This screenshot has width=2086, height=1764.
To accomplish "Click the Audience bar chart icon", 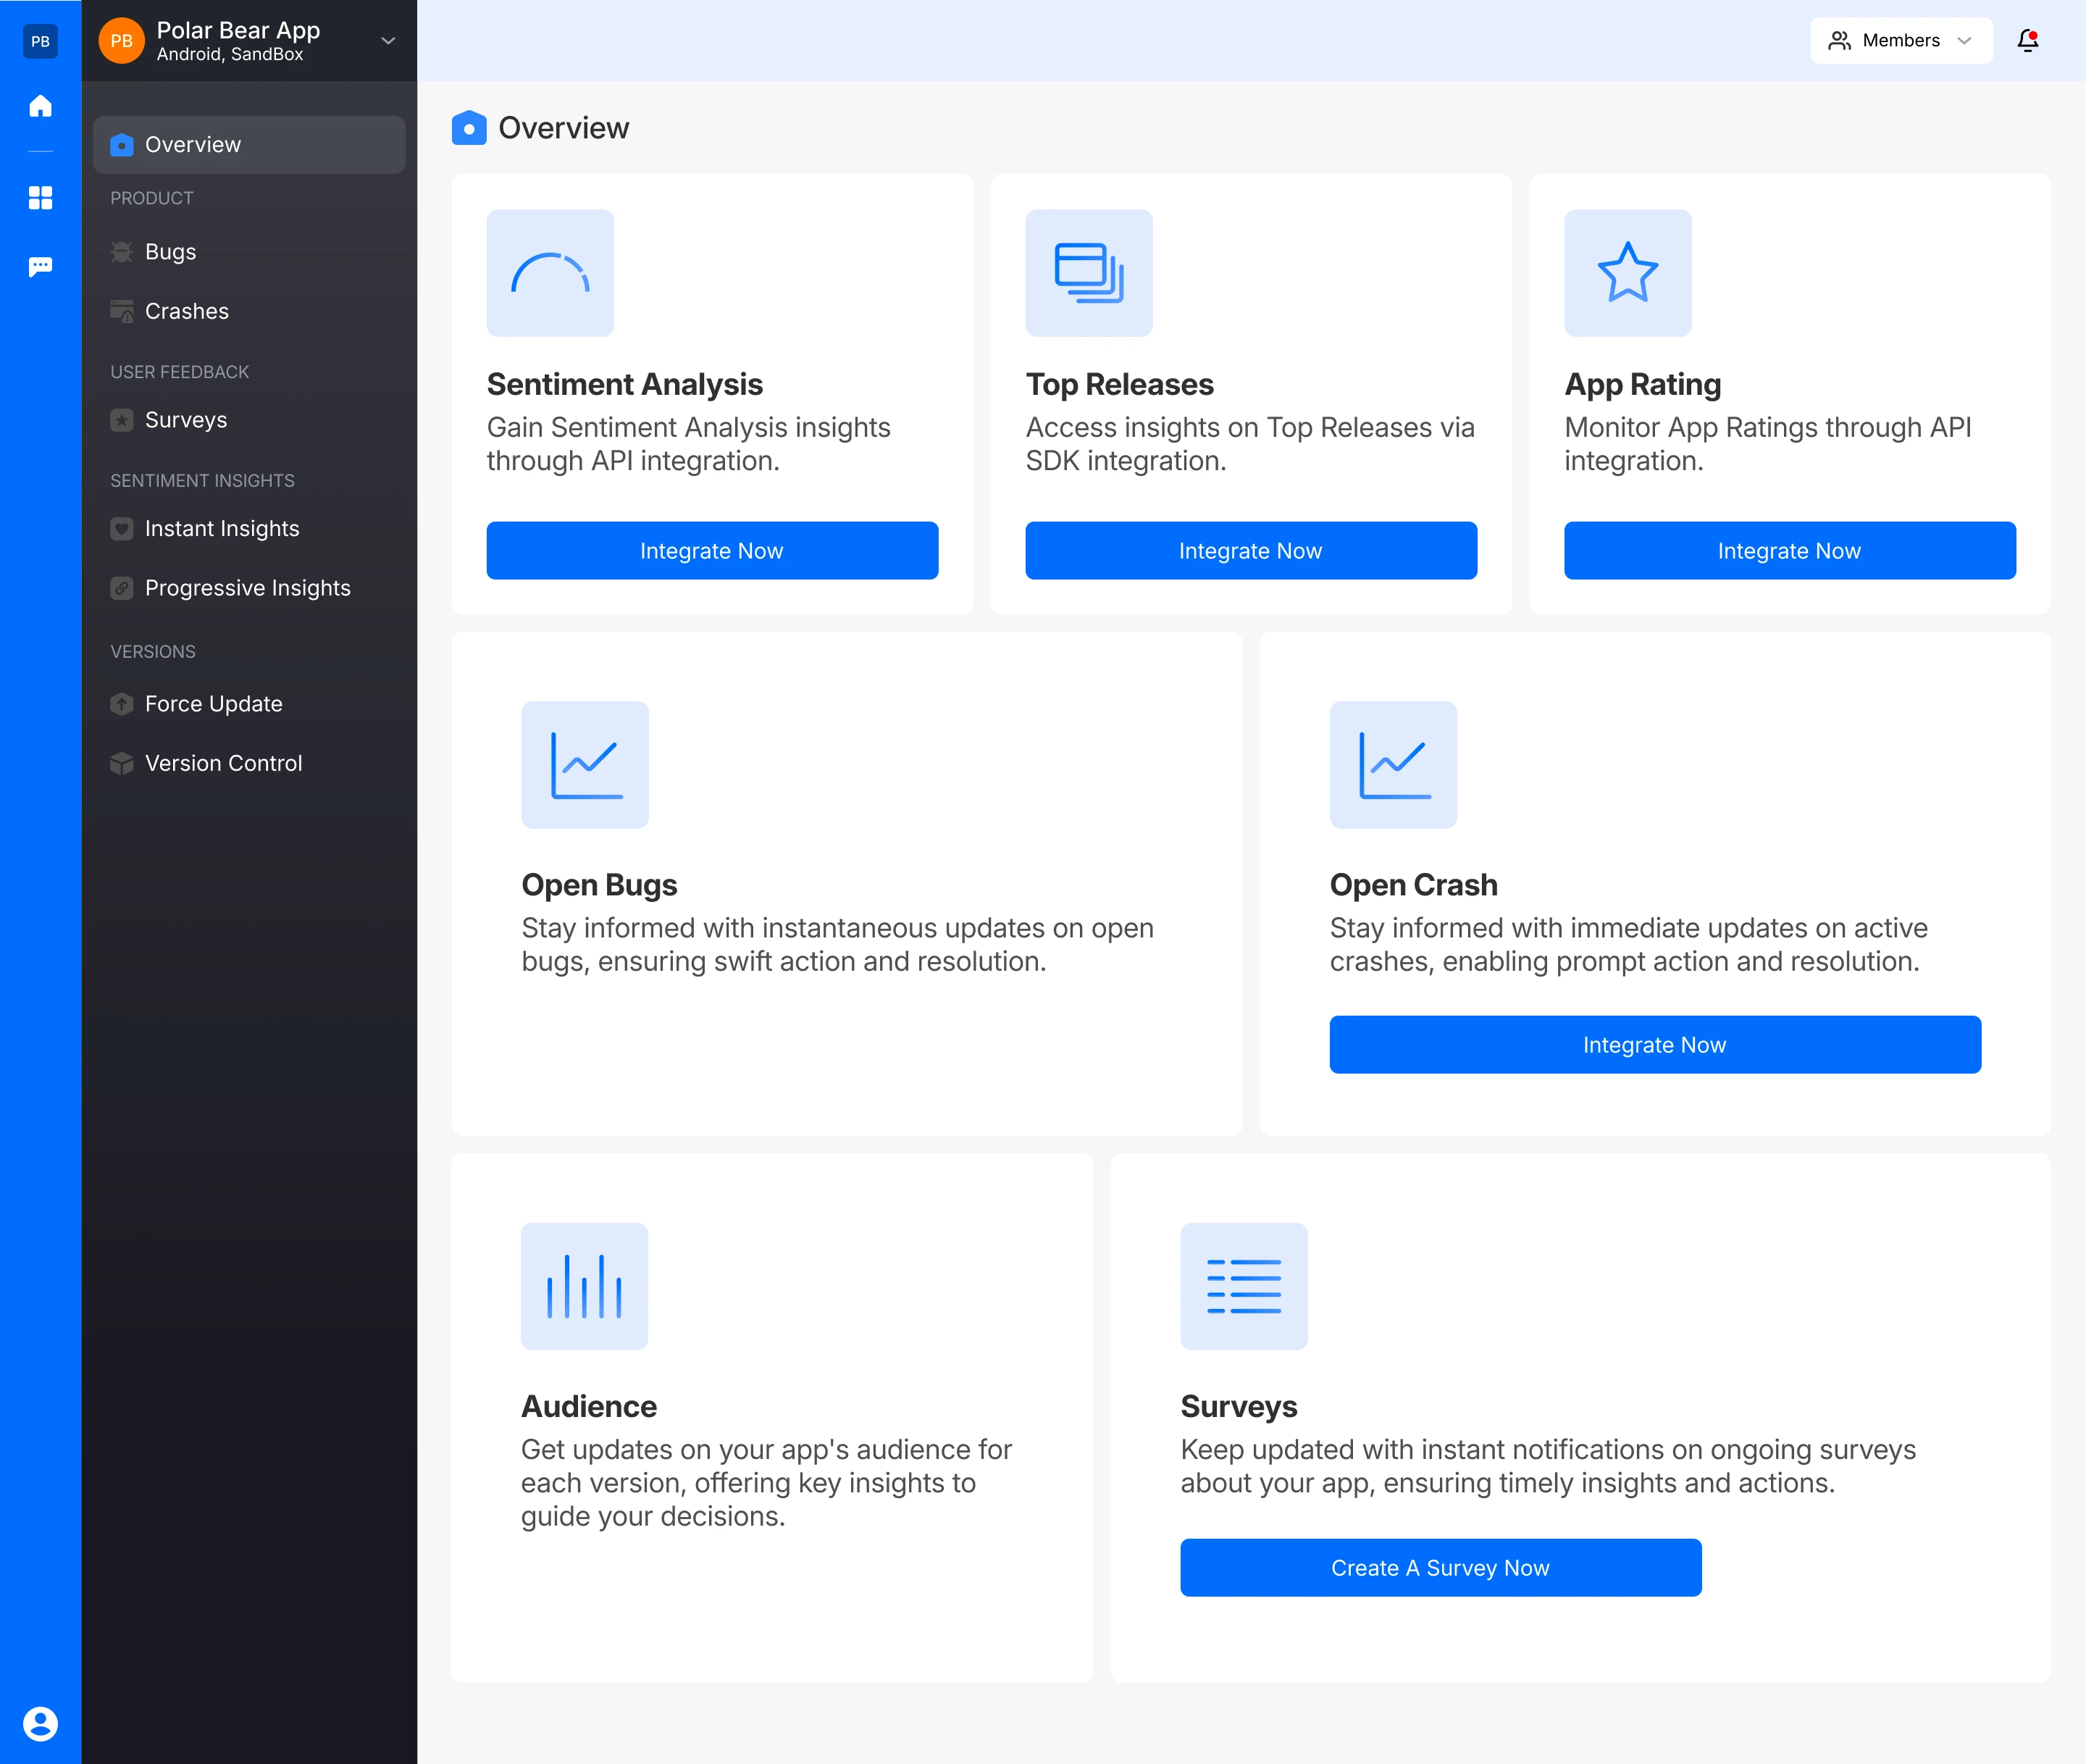I will pos(584,1286).
